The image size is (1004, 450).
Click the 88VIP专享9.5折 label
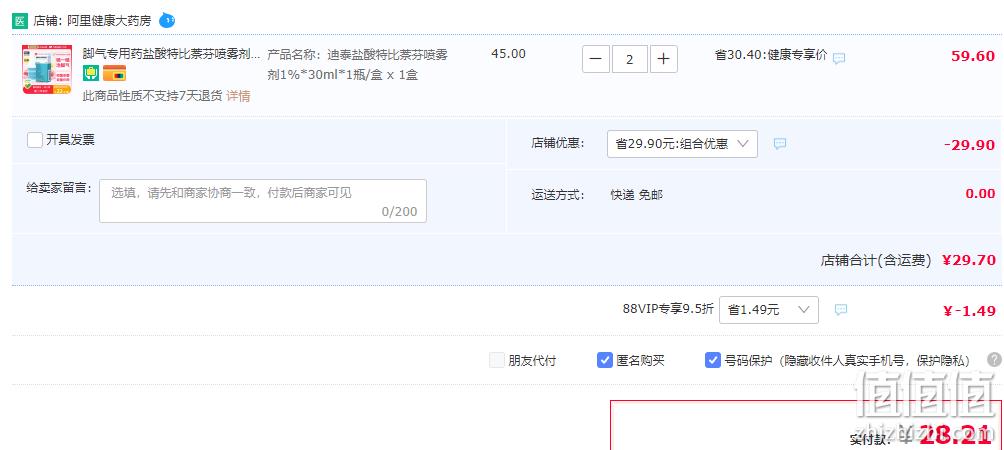[668, 309]
